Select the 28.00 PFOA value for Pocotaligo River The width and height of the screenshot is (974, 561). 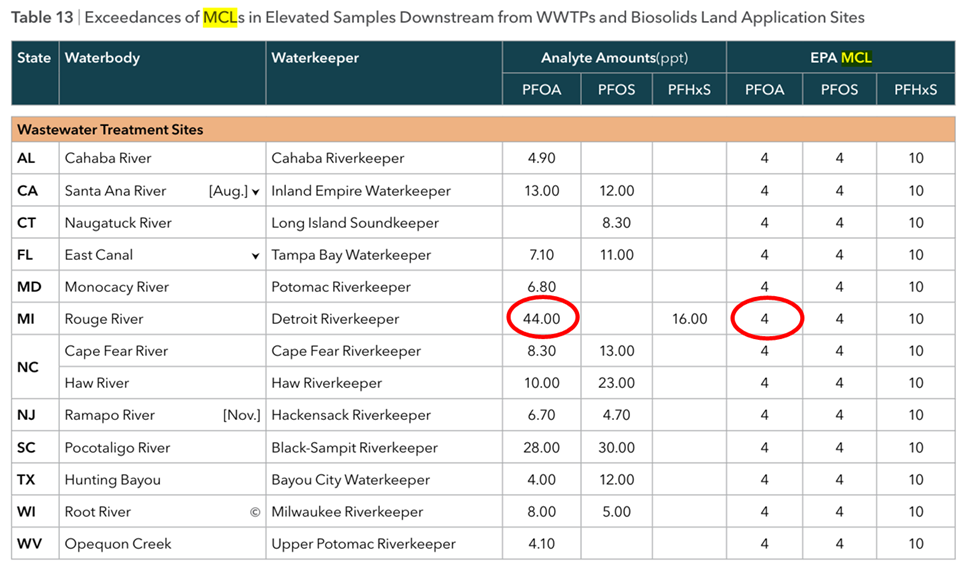tap(542, 447)
